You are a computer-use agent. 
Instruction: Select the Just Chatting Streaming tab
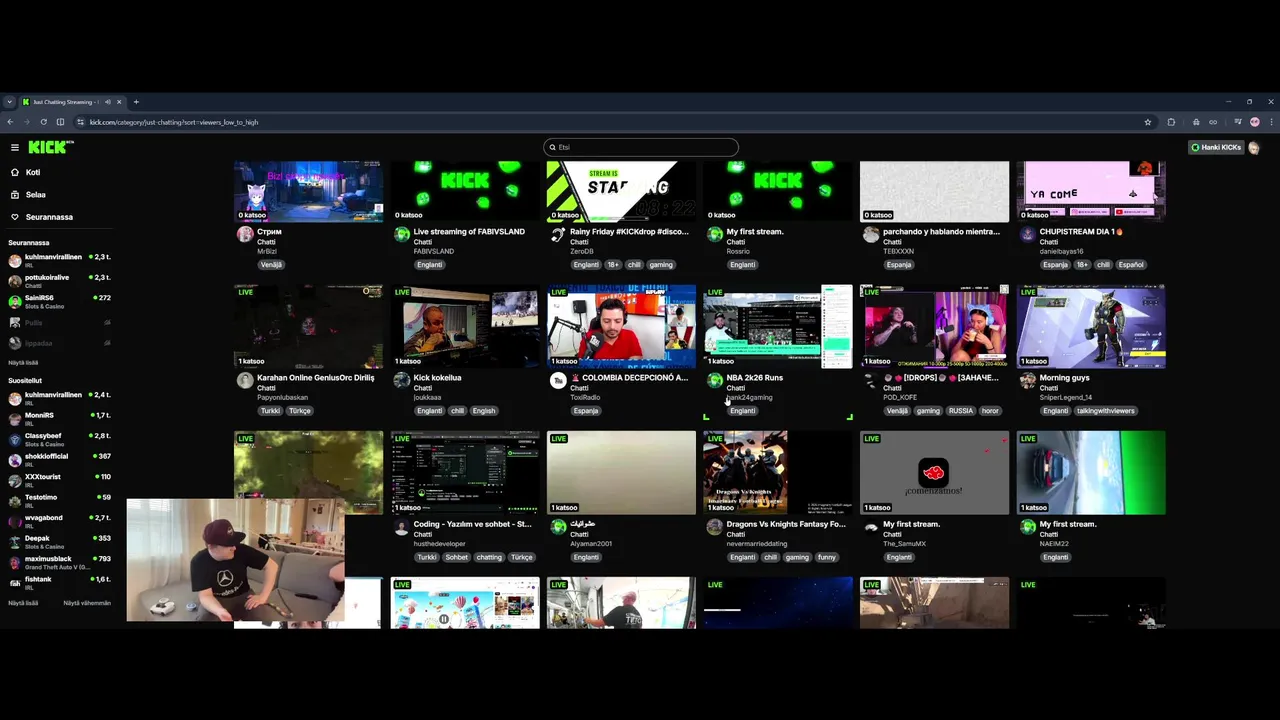click(64, 102)
